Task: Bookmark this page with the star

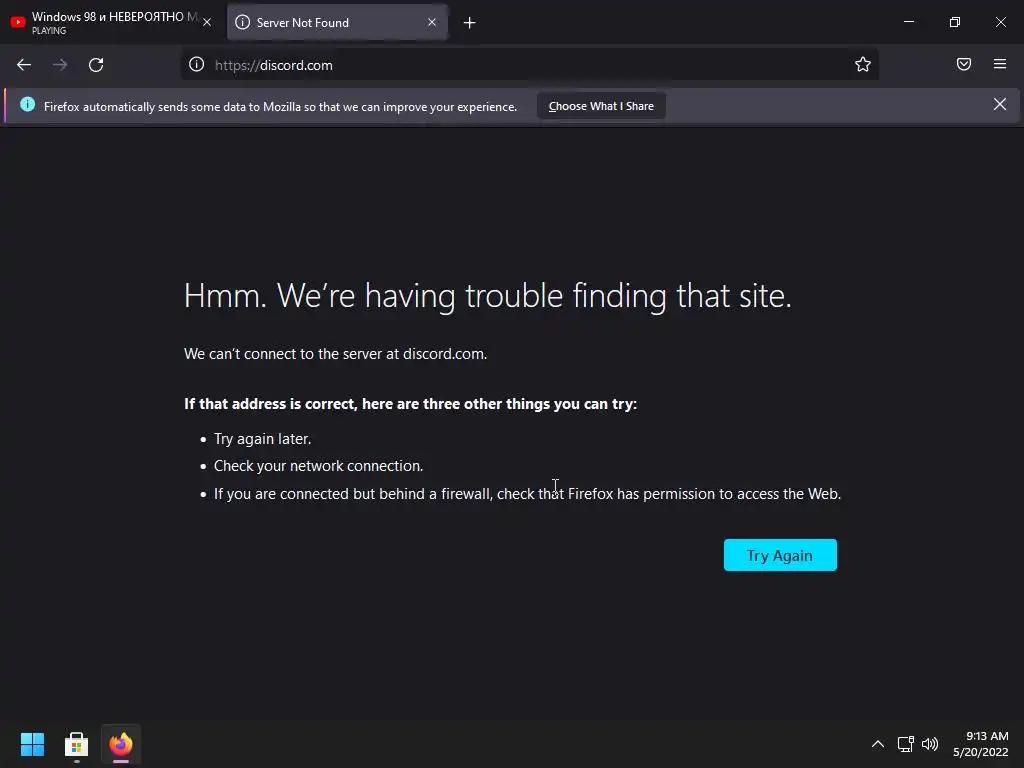Action: click(863, 64)
